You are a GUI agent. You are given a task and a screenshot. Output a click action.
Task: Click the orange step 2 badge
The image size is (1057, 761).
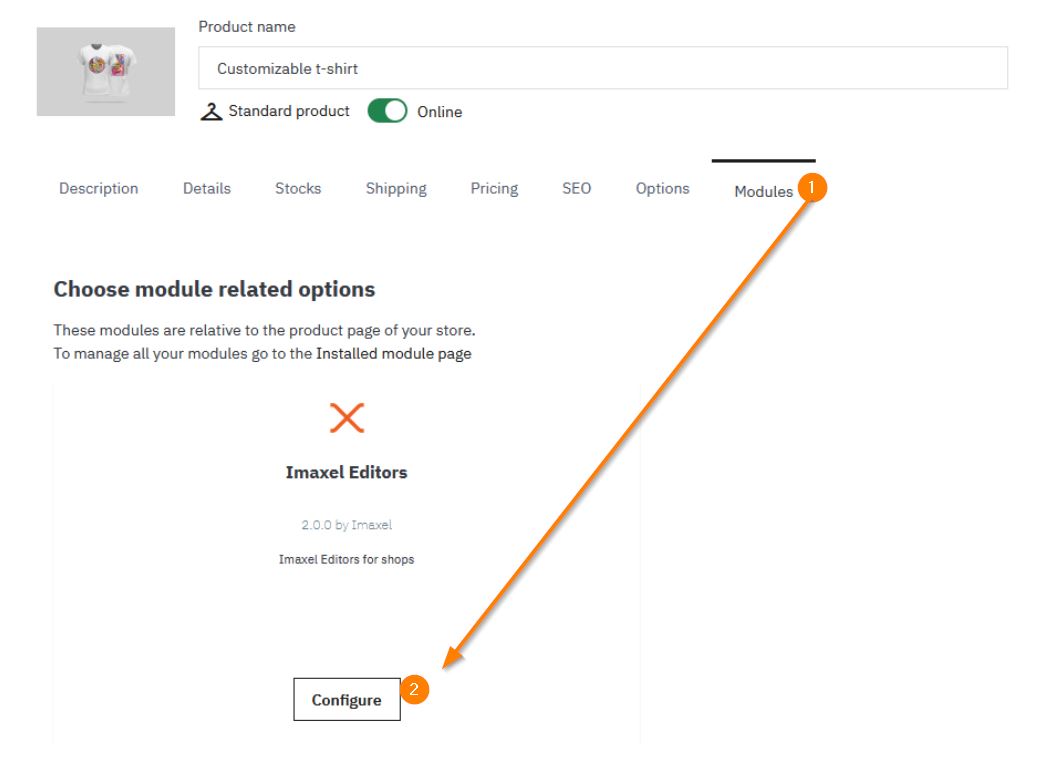(415, 690)
